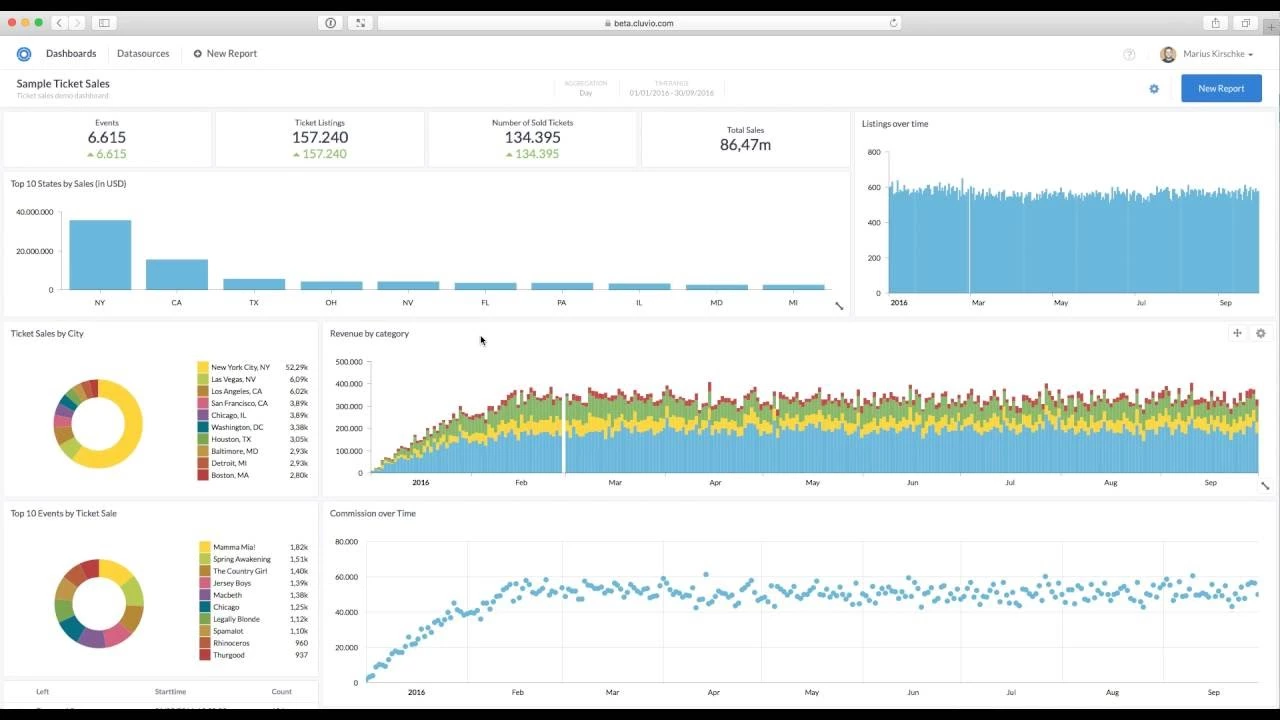Viewport: 1280px width, 720px height.
Task: Click the Events 6.615 metric
Action: 107,138
